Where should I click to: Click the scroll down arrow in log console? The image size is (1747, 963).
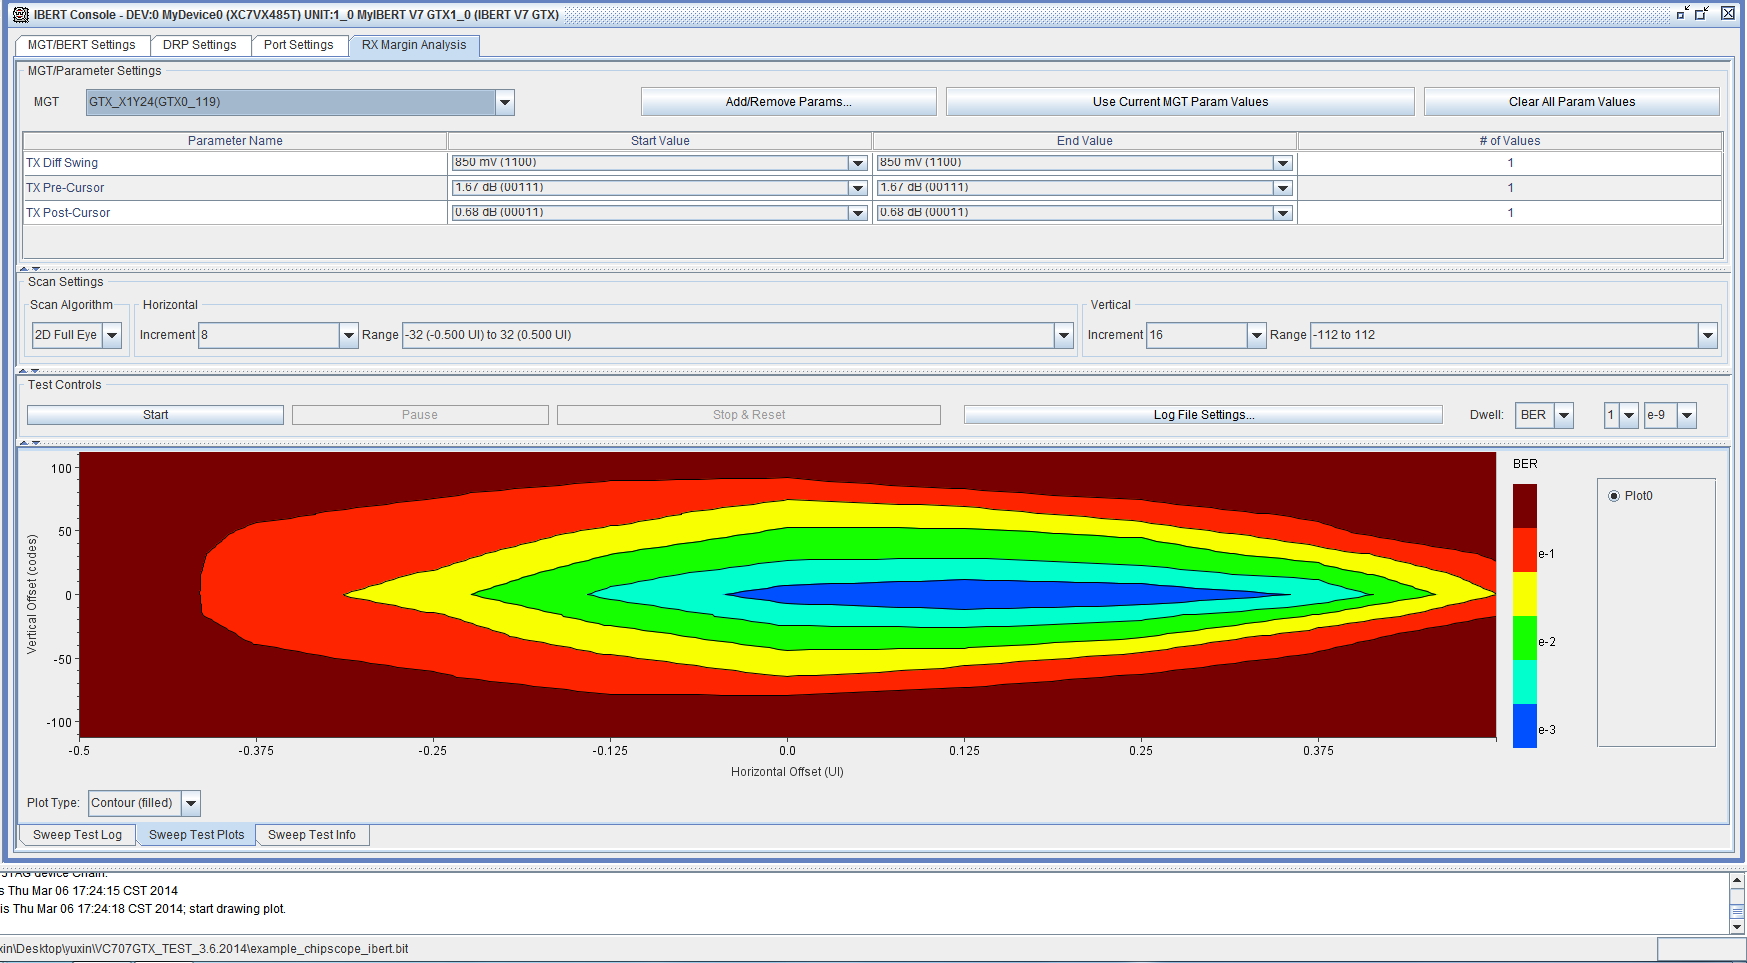(x=1737, y=926)
